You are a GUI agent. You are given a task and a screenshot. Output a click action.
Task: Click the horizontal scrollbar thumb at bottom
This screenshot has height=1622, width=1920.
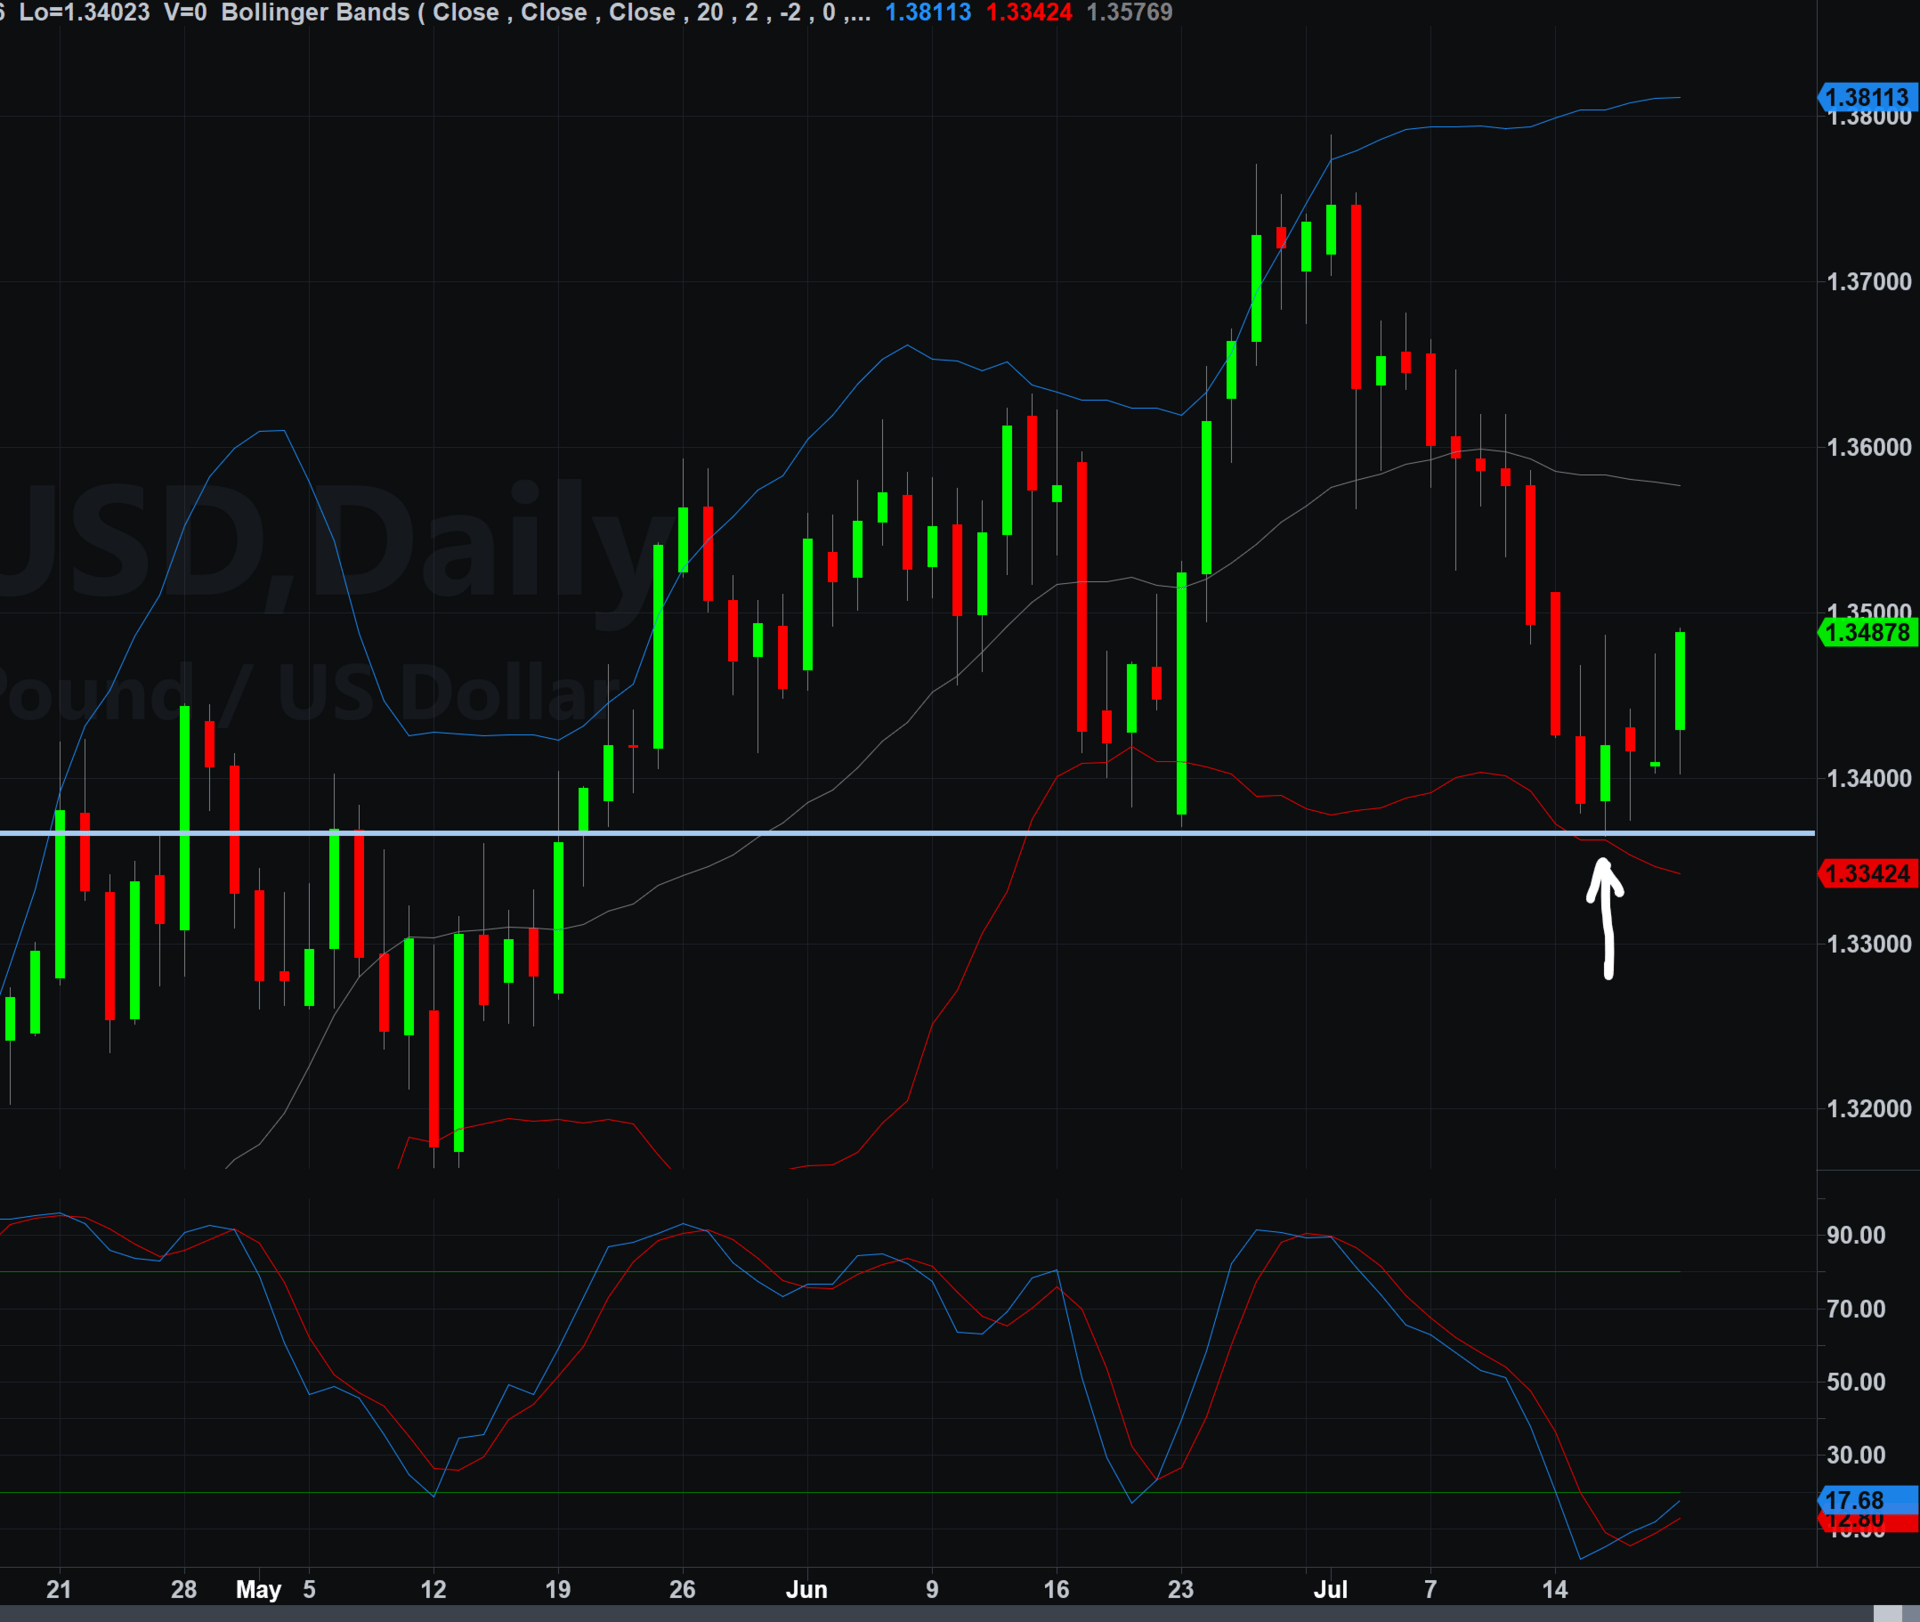click(x=1886, y=1614)
